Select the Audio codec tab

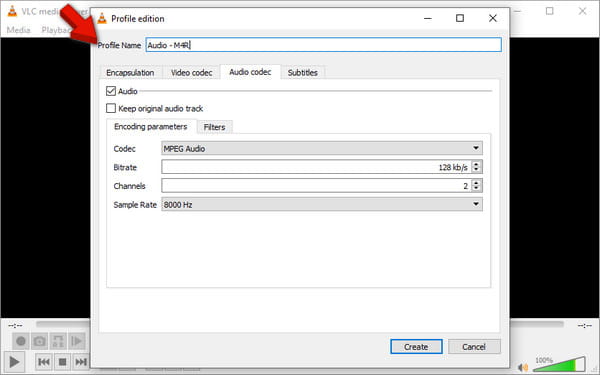[250, 72]
